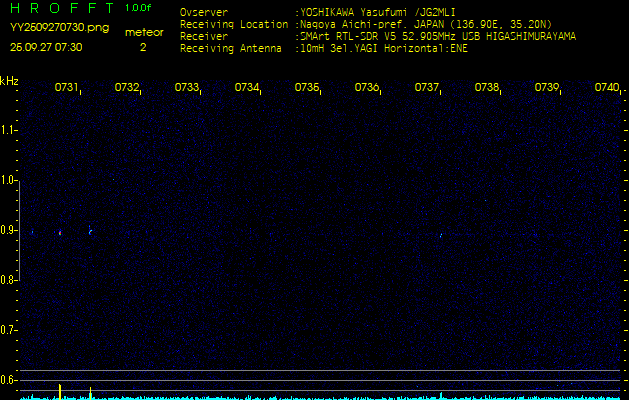Click the Receiving Location label
The height and width of the screenshot is (400, 629).
(234, 24)
